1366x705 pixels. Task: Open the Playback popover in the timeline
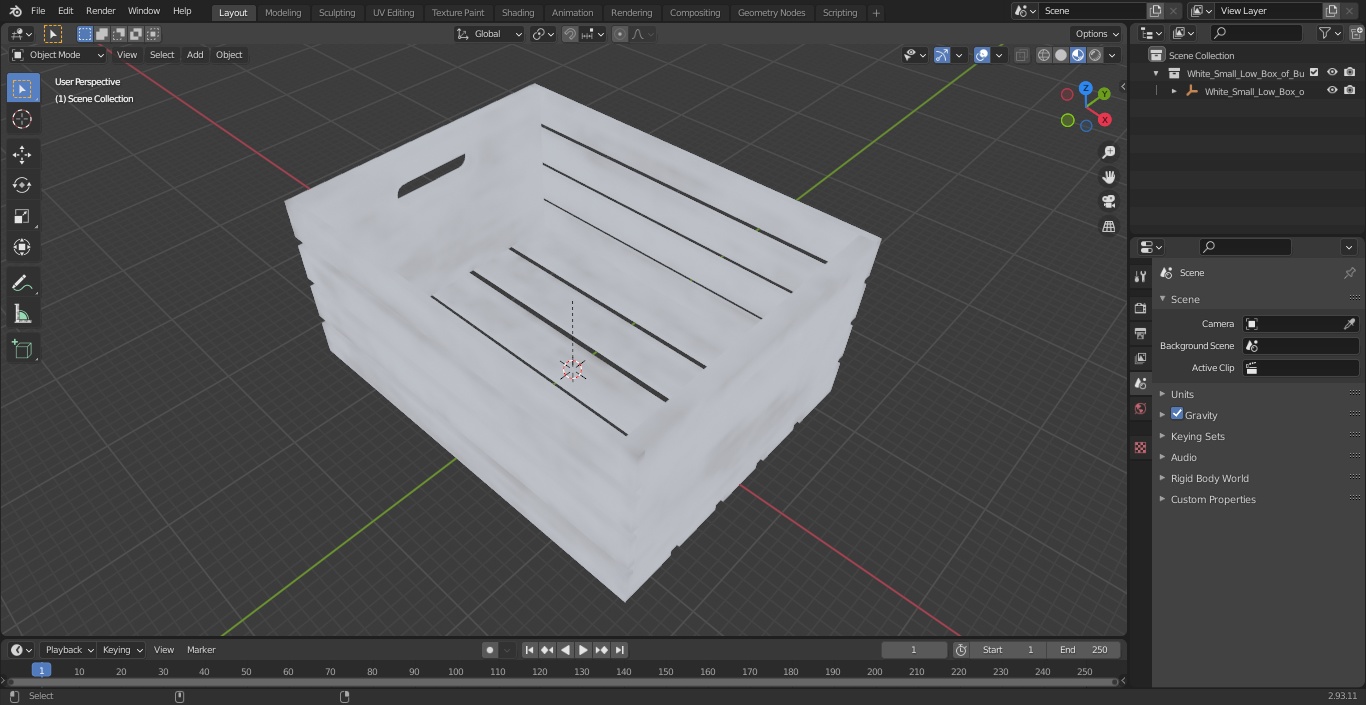(68, 650)
